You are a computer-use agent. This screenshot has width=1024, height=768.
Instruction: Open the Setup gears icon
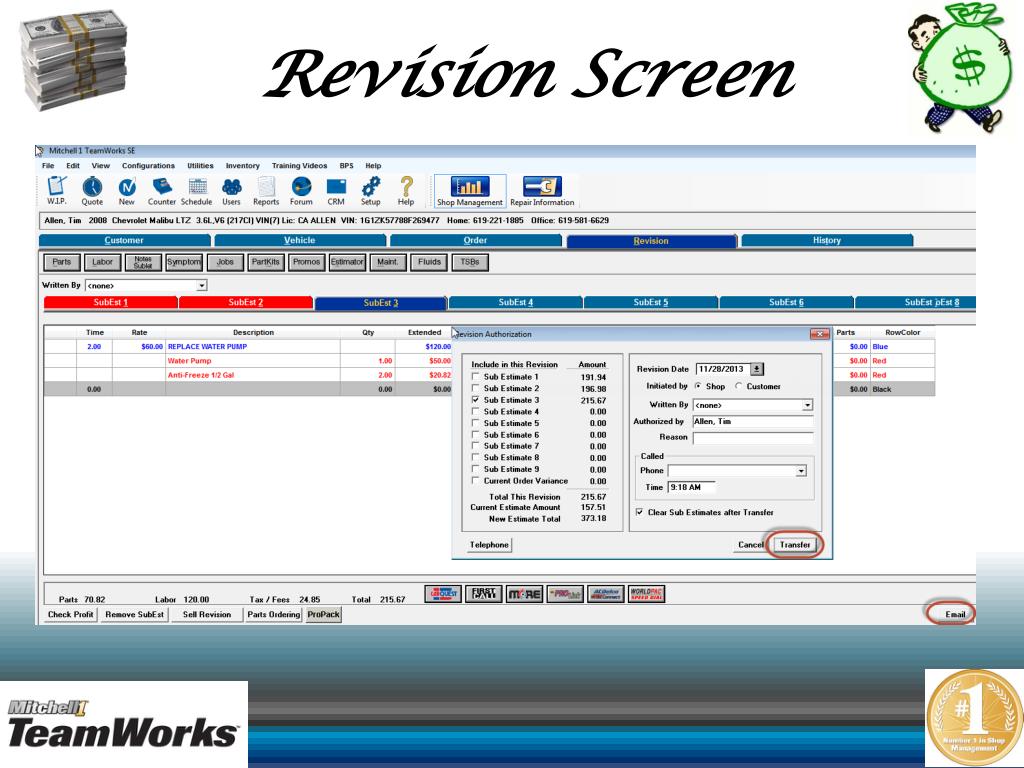pos(371,190)
